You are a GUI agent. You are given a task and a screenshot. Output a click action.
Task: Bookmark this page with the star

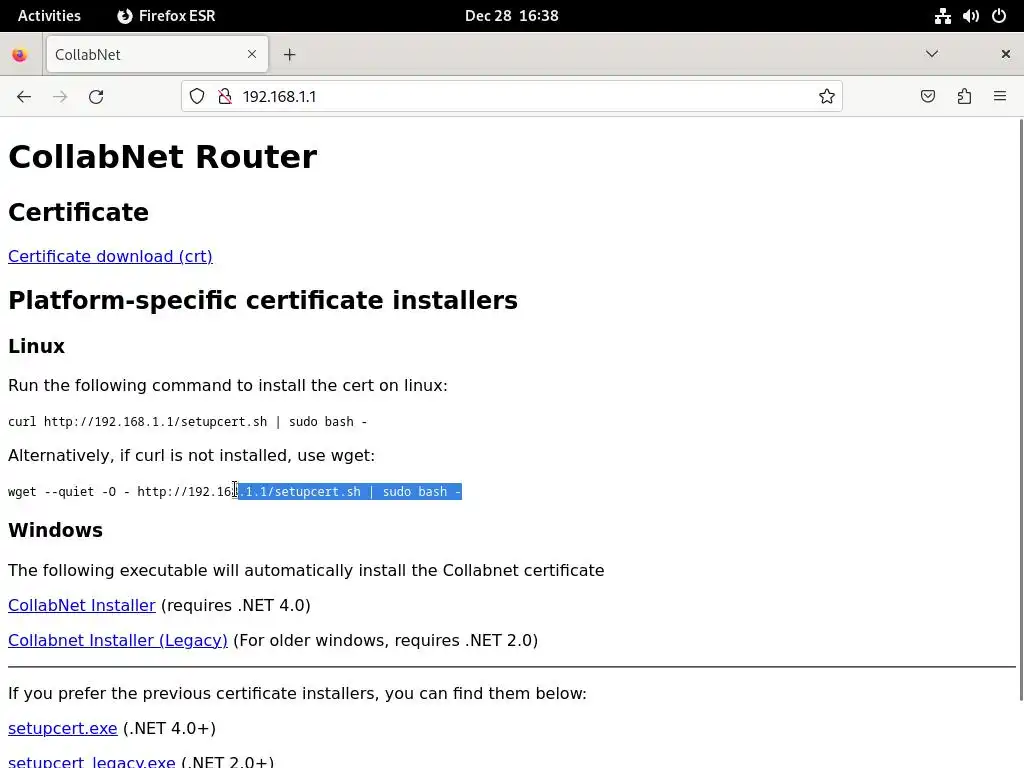pyautogui.click(x=826, y=97)
